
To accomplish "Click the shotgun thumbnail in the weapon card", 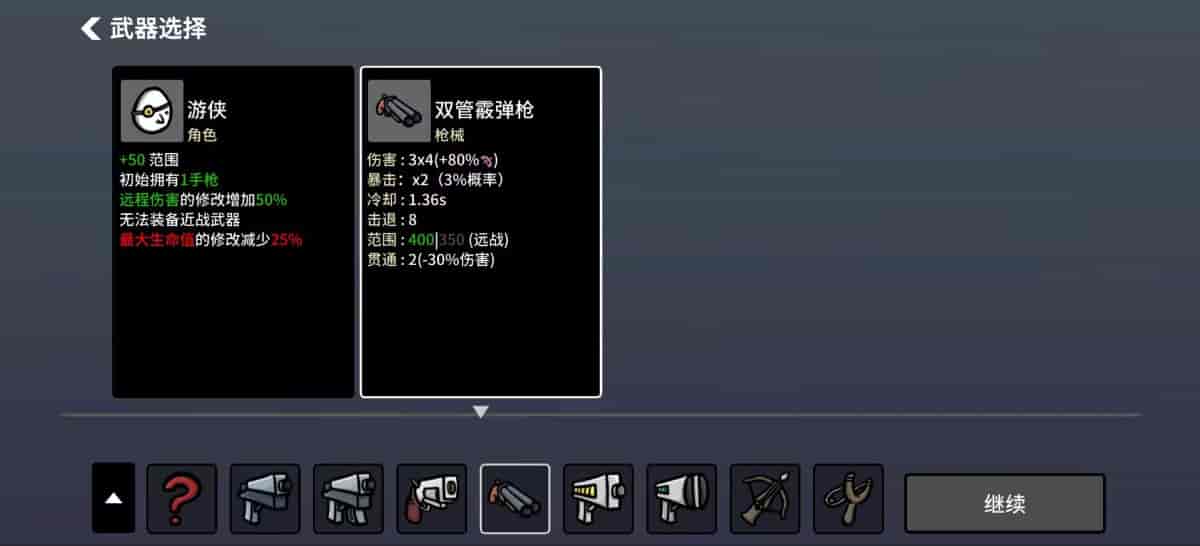I will click(399, 111).
